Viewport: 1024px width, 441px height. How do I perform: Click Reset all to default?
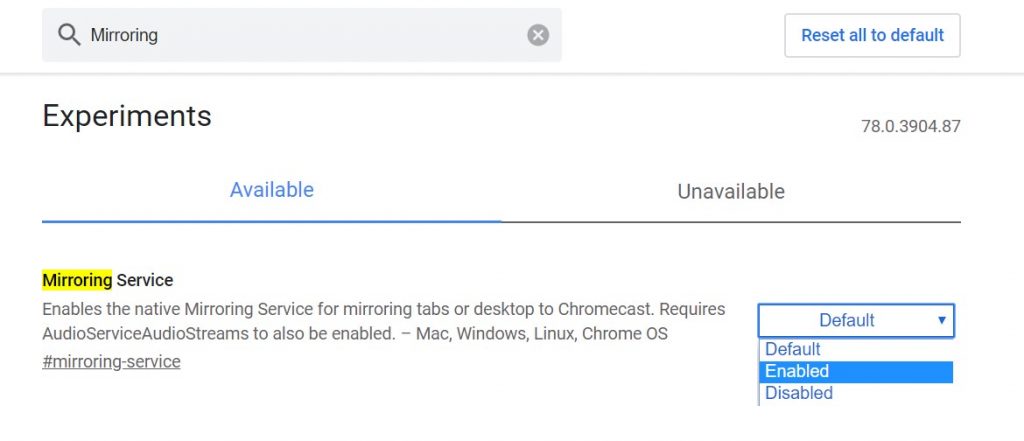click(872, 35)
